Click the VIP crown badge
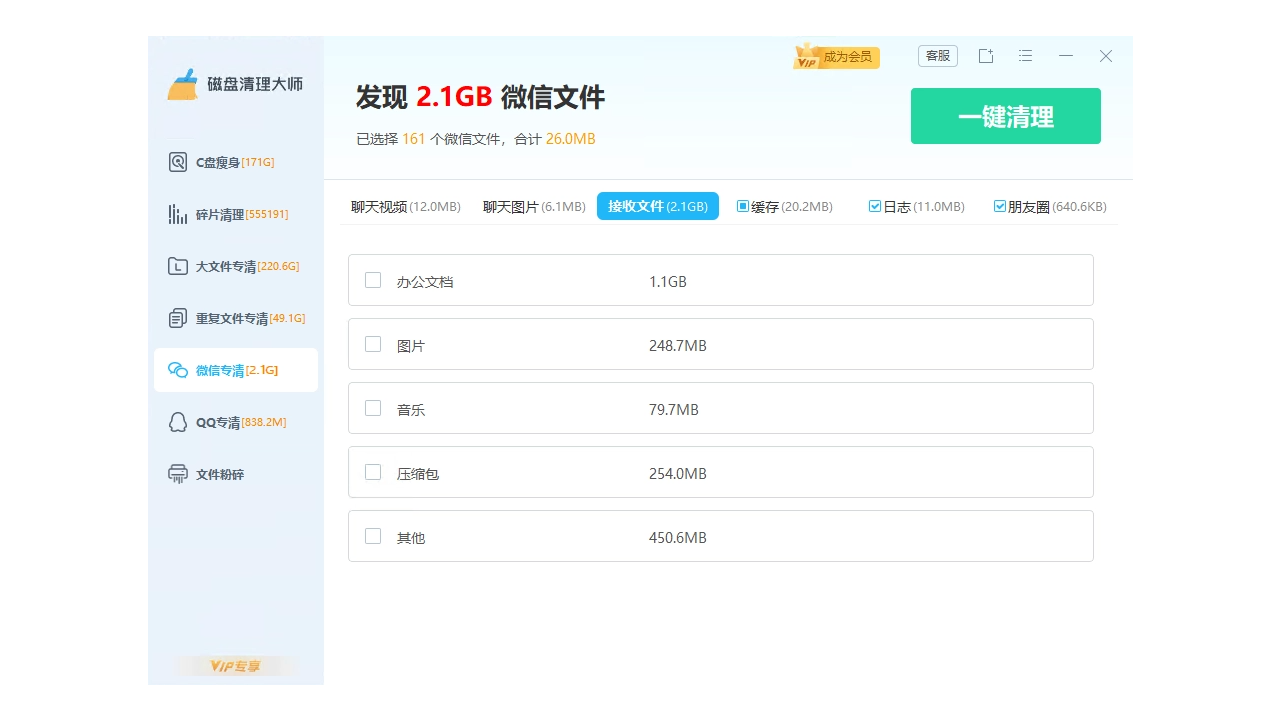The width and height of the screenshot is (1280, 720). pos(808,54)
